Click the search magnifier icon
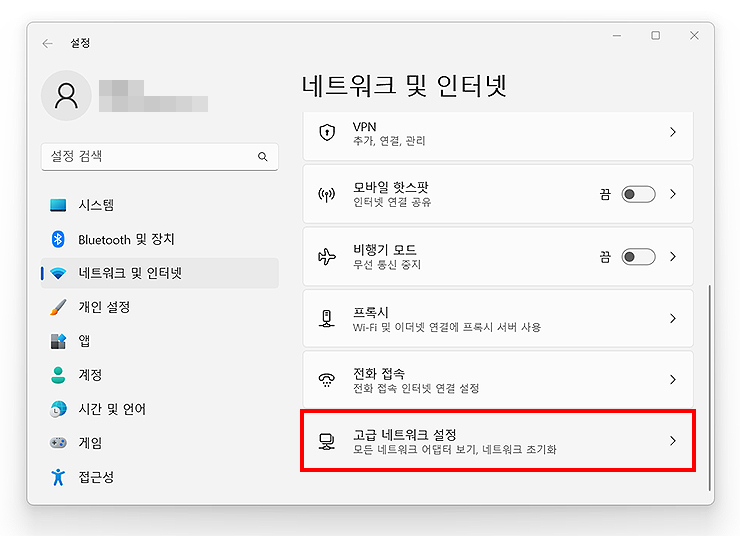The width and height of the screenshot is (740, 536). [263, 157]
